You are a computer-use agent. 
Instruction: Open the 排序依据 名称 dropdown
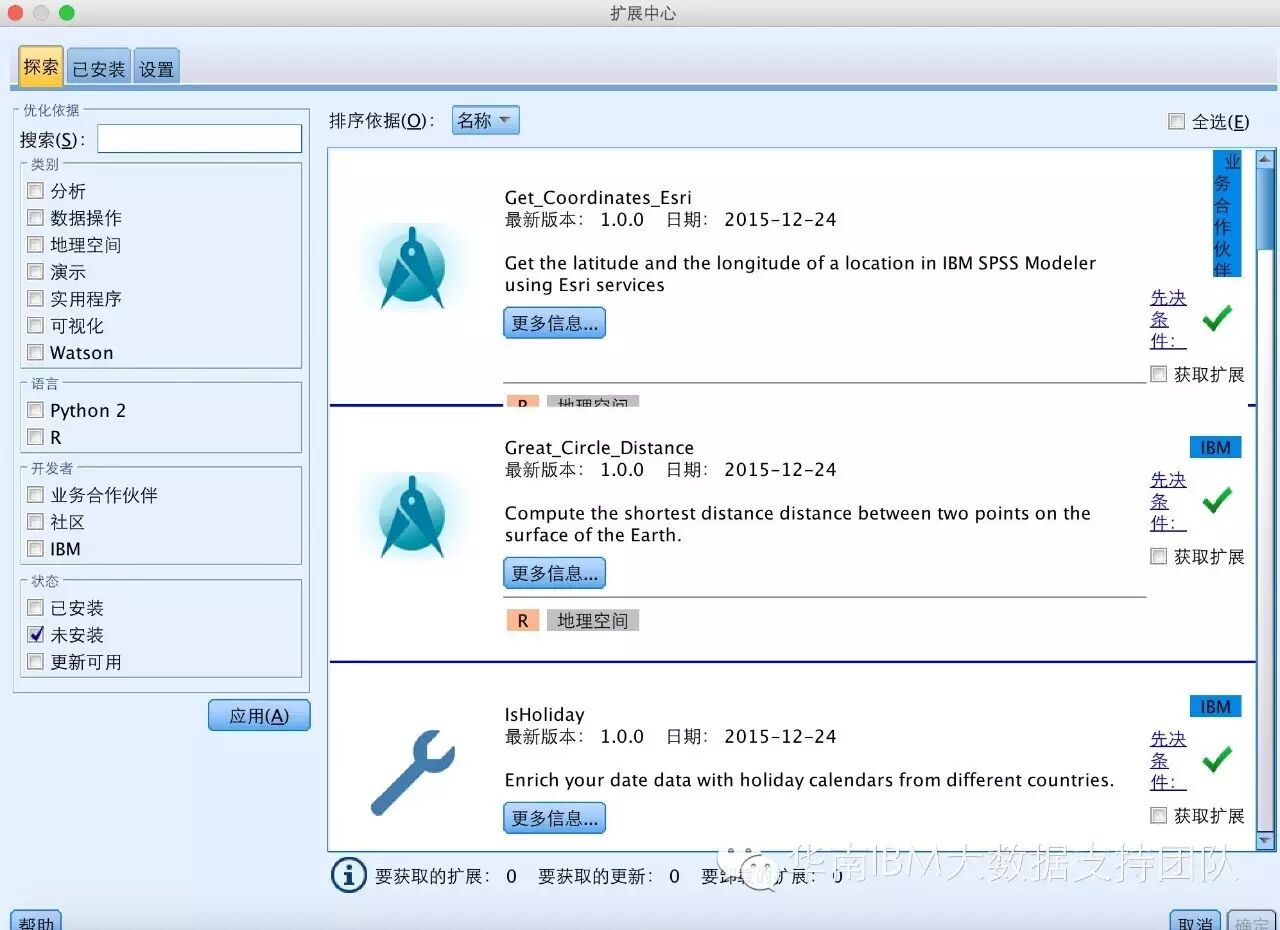tap(485, 120)
